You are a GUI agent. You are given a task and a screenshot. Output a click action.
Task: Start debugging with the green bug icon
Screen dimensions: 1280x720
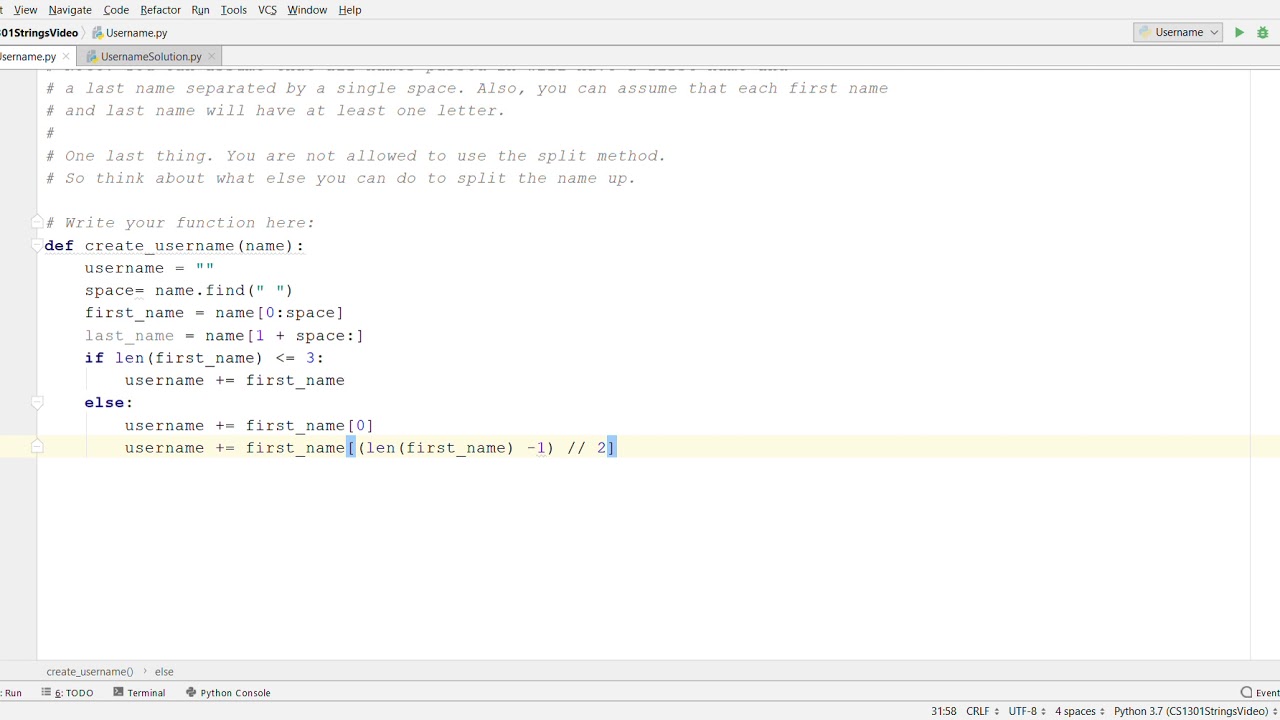[x=1263, y=32]
